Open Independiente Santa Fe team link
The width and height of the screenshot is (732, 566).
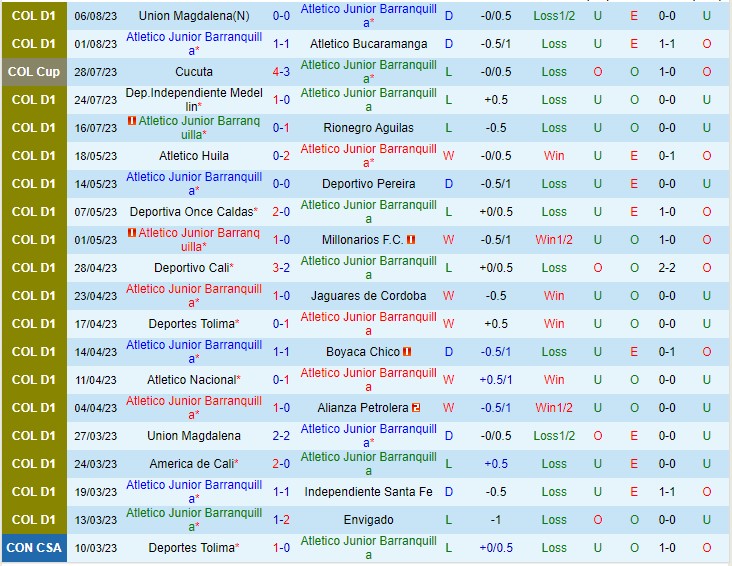click(x=368, y=492)
